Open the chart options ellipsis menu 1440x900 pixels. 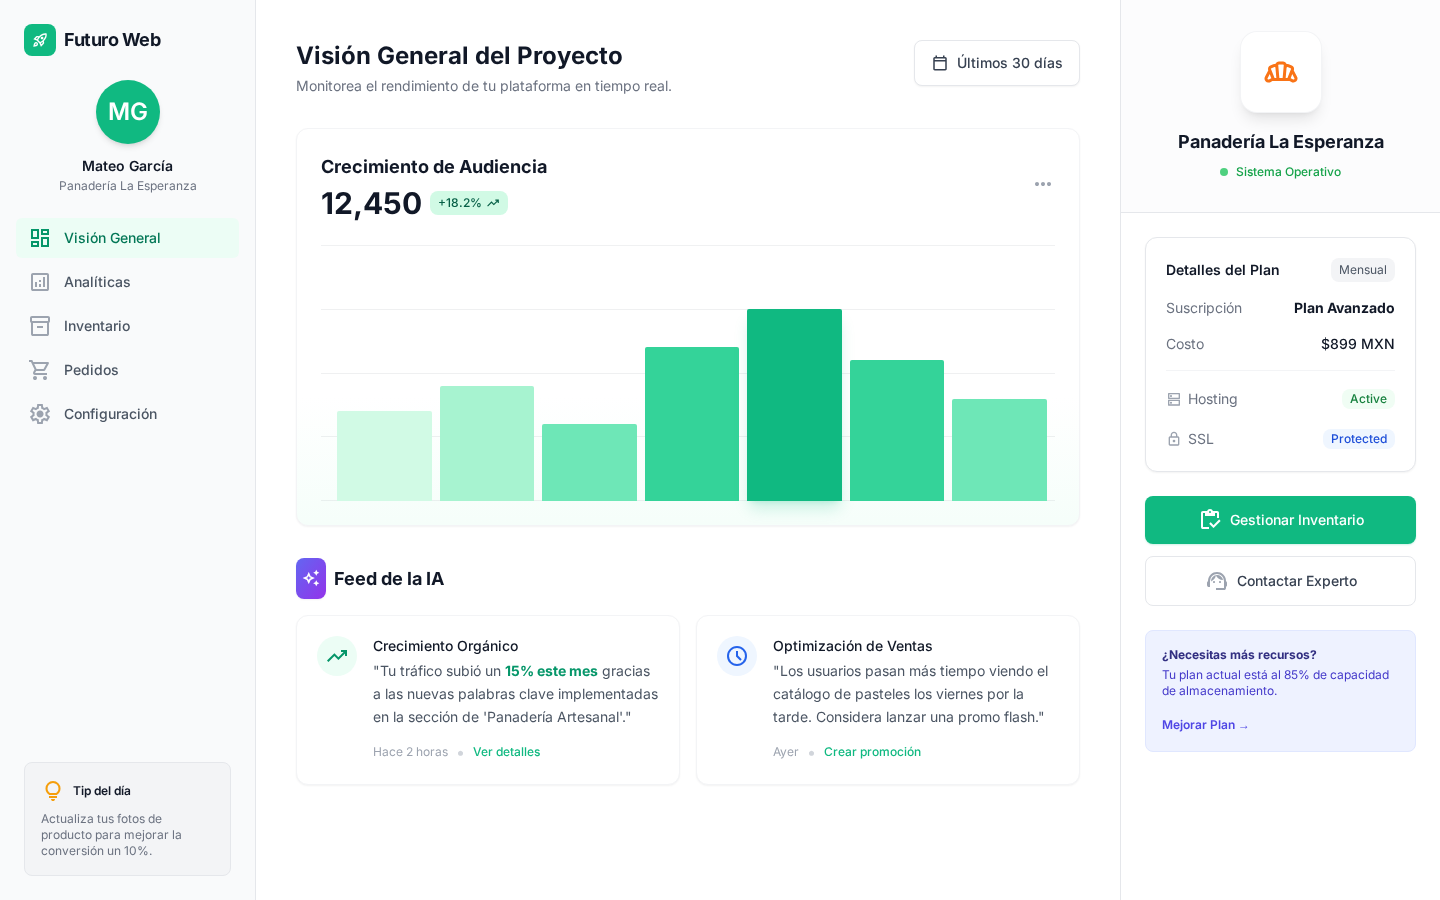(1043, 184)
